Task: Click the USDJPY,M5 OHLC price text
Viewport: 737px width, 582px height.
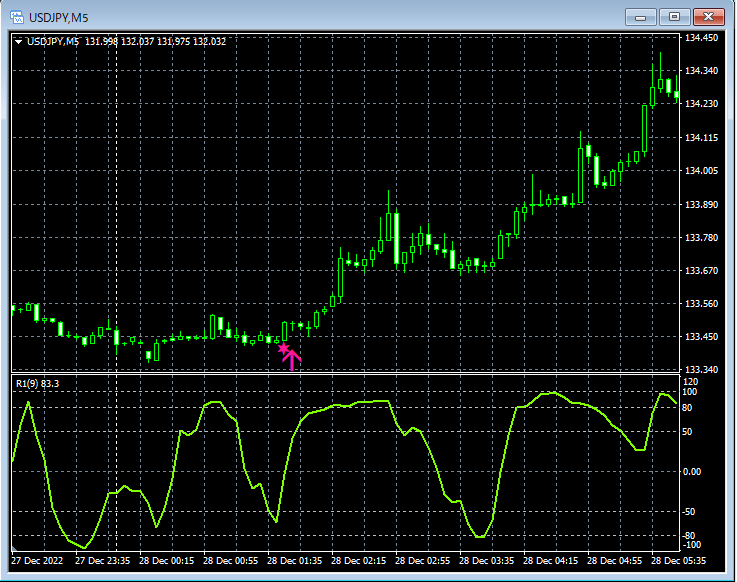Action: [x=126, y=42]
